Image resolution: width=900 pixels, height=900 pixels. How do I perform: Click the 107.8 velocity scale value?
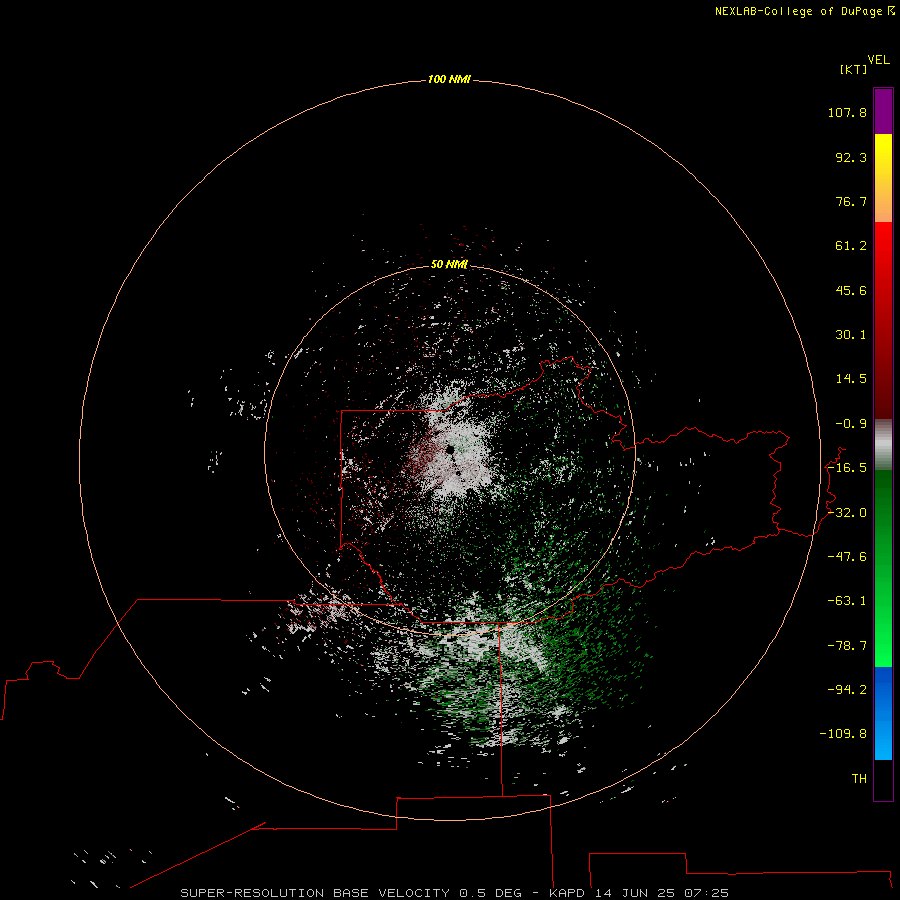[x=847, y=112]
